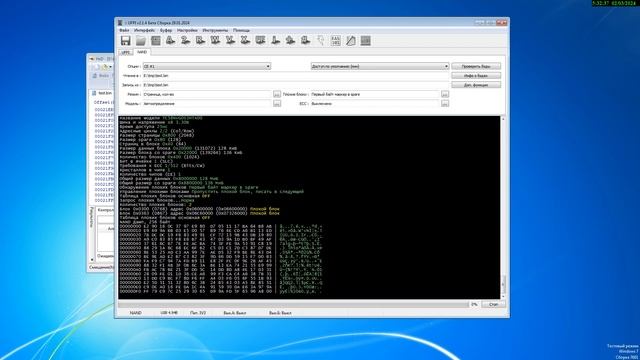Screen dimensions: 640x360
Task: Open the Буфер menu
Action: pos(166,30)
